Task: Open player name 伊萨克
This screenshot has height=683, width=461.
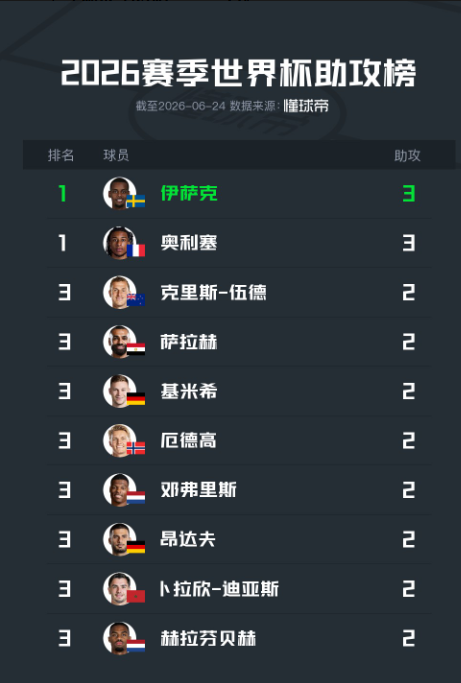Action: click(x=189, y=193)
